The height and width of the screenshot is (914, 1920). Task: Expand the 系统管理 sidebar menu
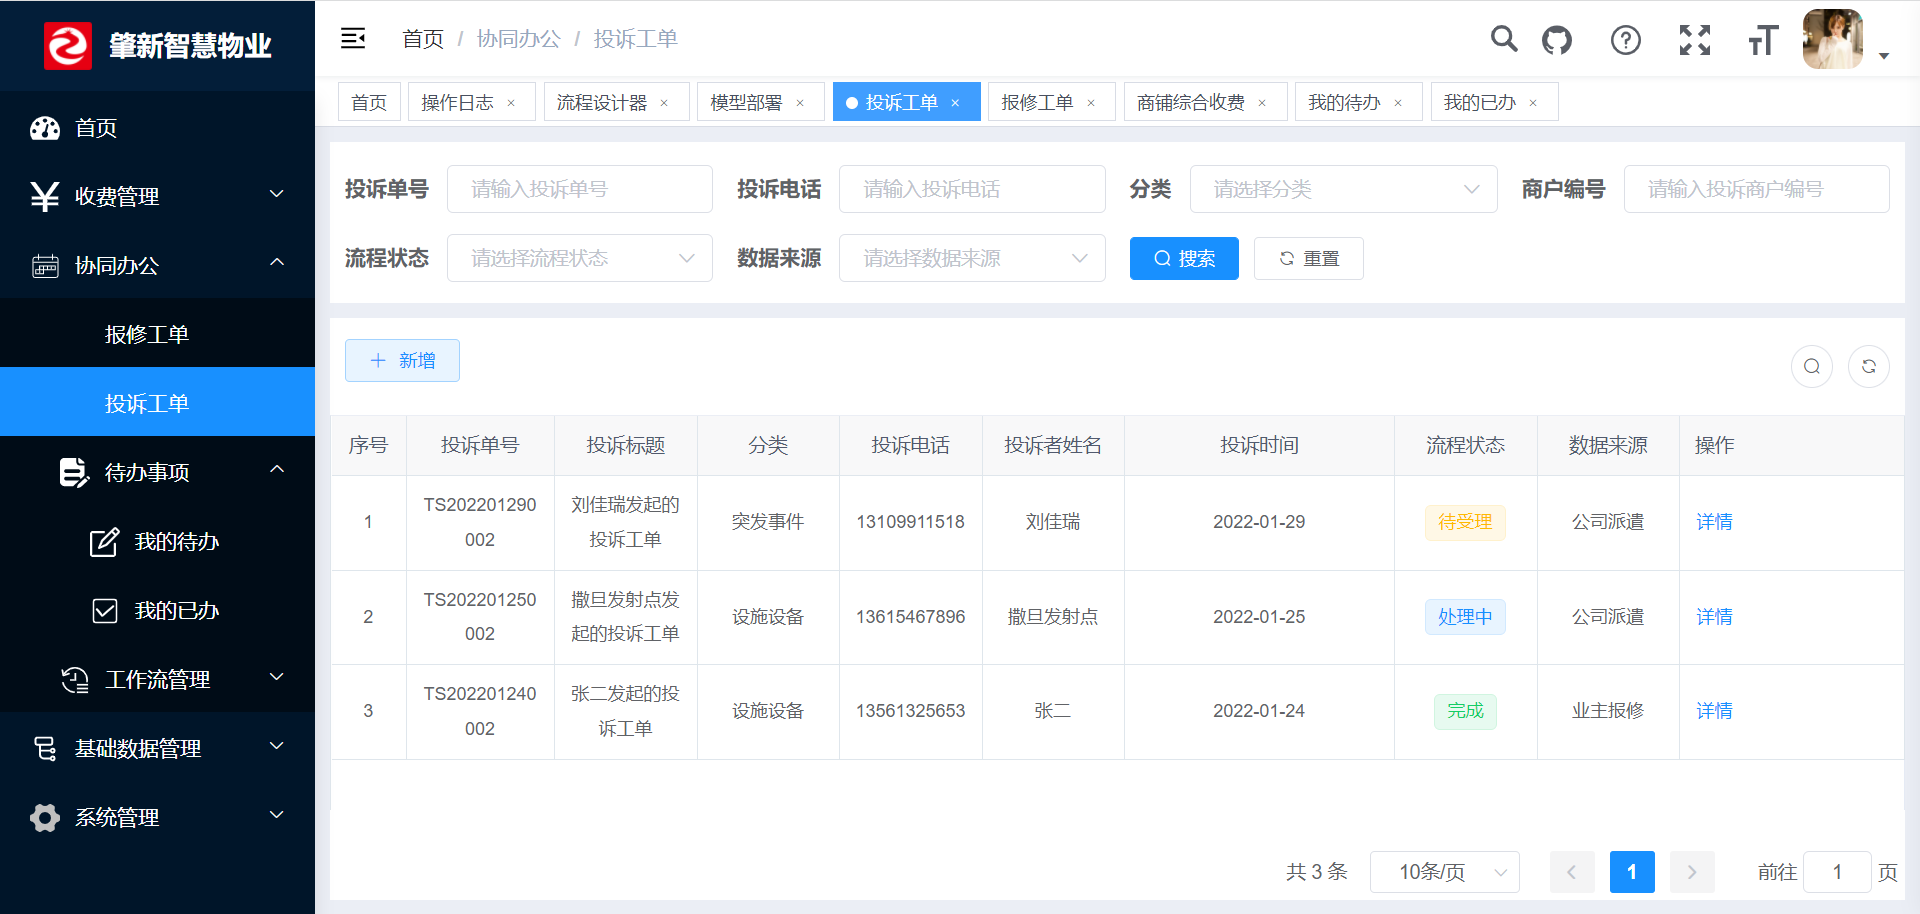[157, 817]
